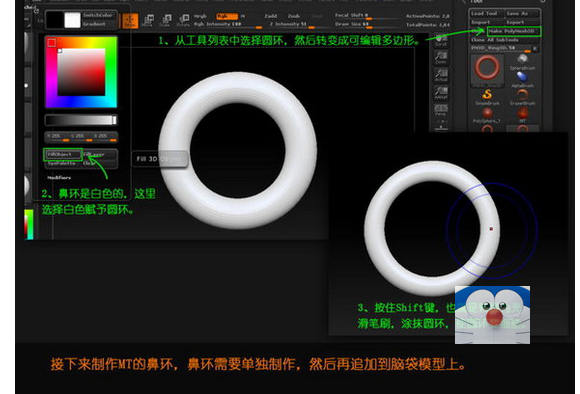Image resolution: width=580 pixels, height=394 pixels.
Task: Toggle the orange Rgb mode button
Action: (227, 16)
